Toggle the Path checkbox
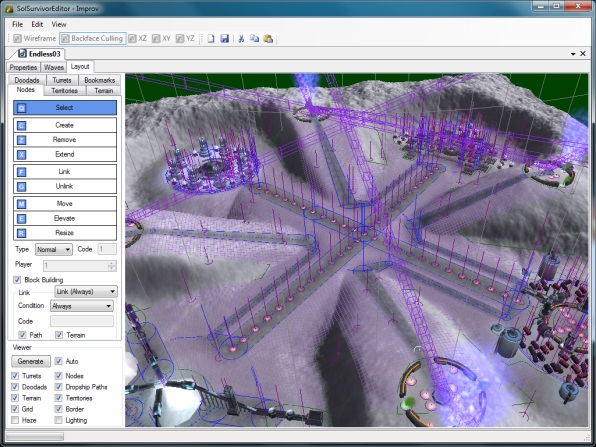596x447 pixels. tap(22, 335)
